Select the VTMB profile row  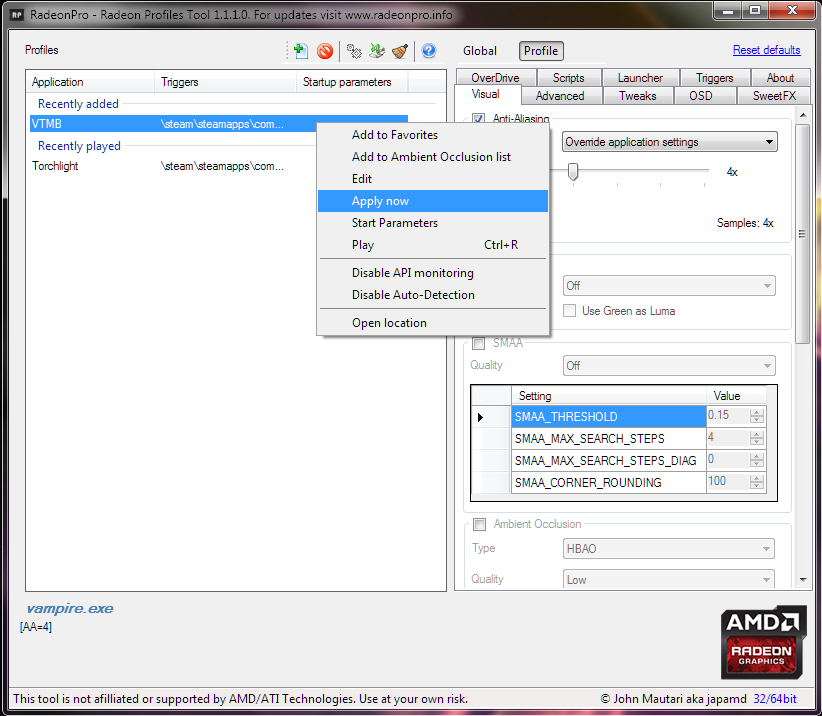[x=219, y=124]
